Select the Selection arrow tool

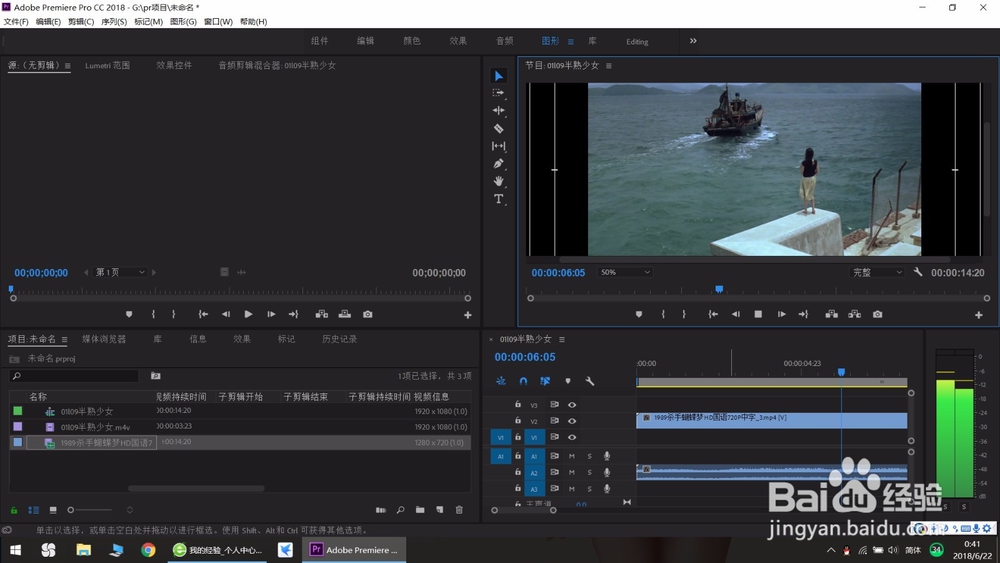(x=499, y=76)
